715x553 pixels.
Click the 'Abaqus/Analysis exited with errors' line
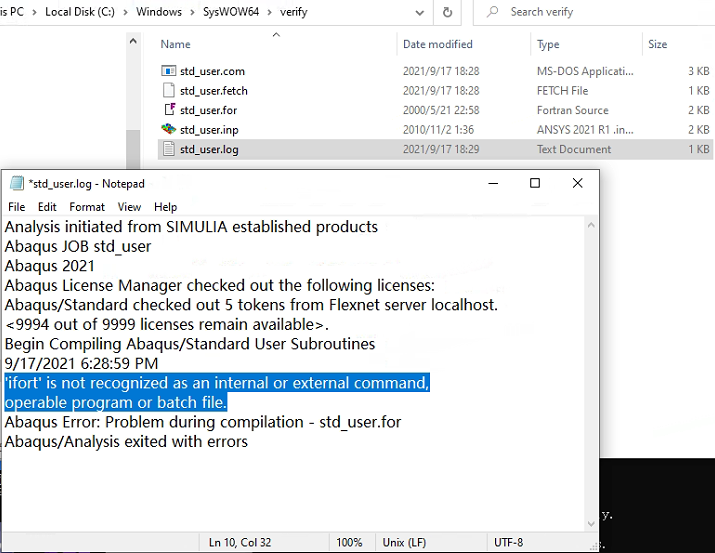(126, 442)
